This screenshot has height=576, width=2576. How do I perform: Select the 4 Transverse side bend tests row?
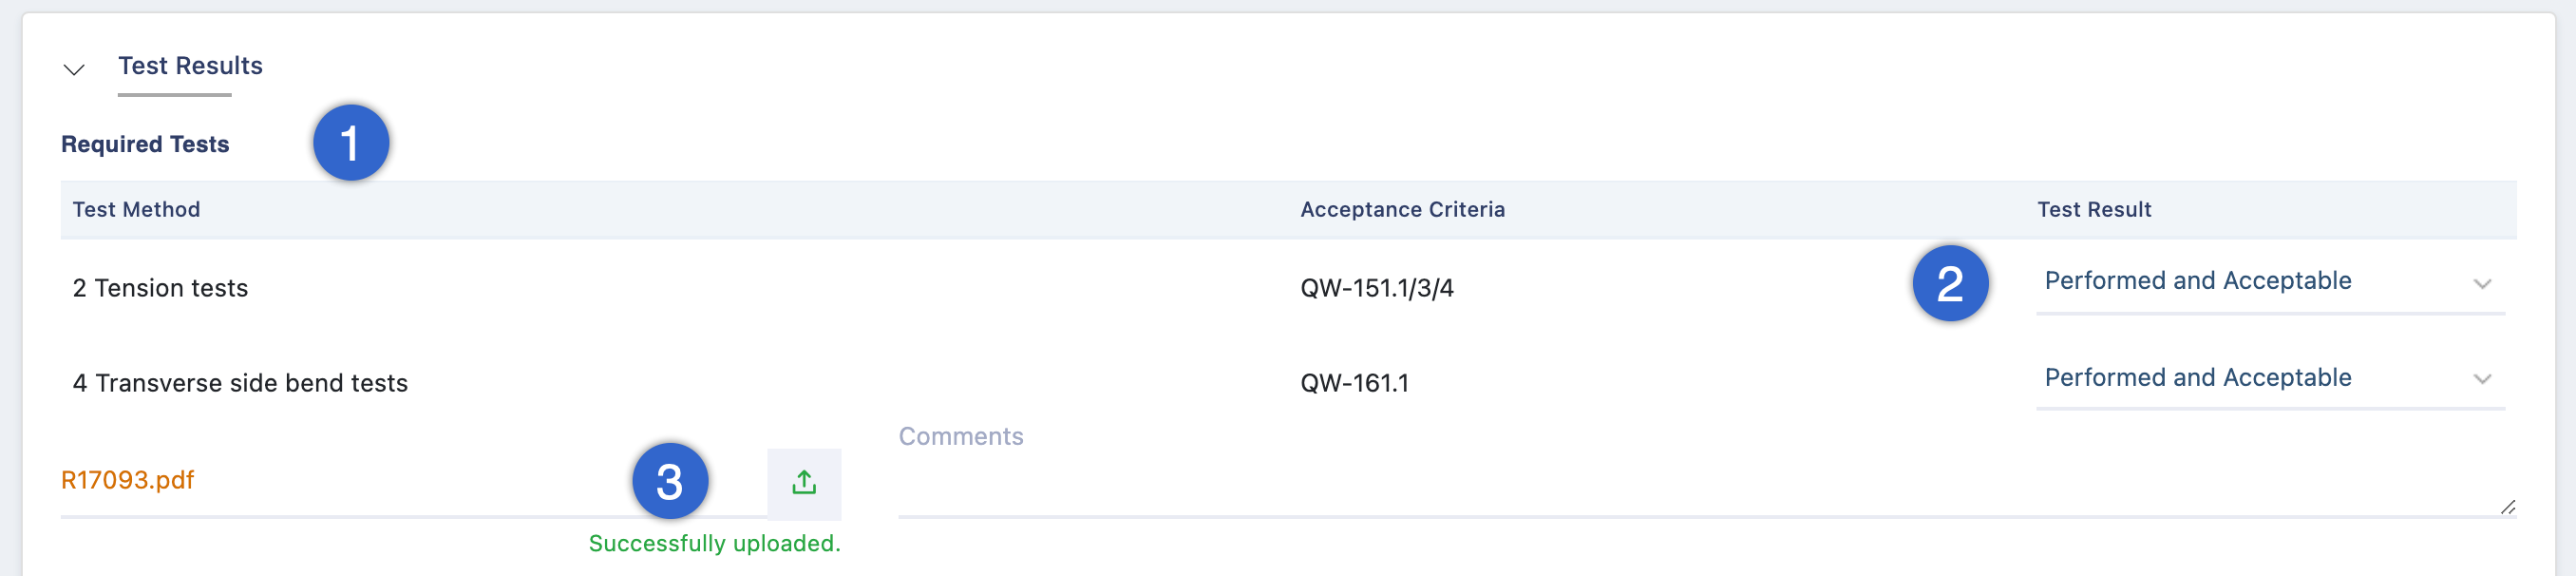click(x=1288, y=382)
